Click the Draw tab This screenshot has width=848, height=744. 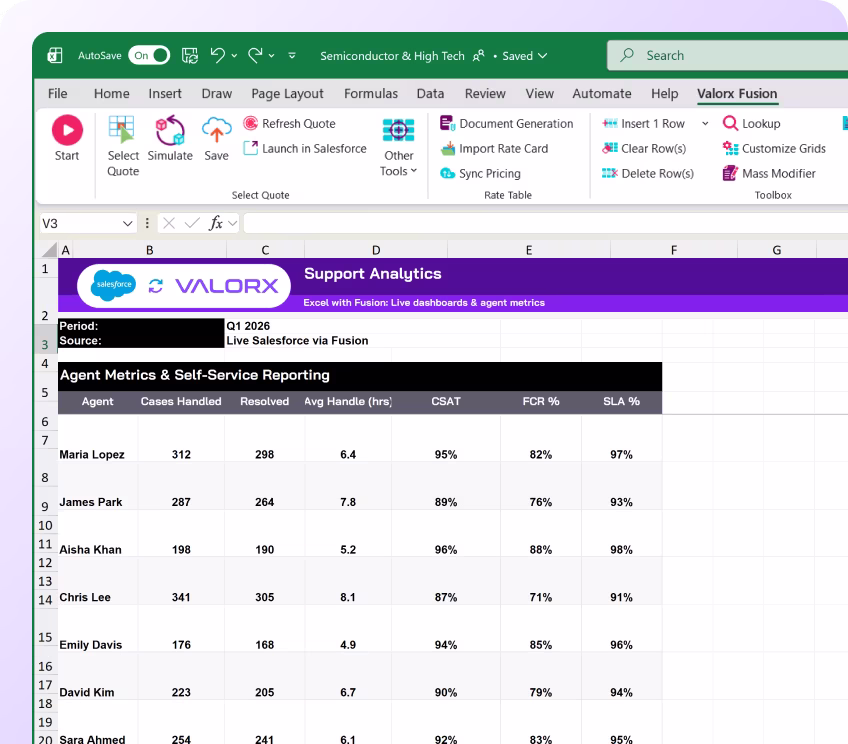tap(216, 94)
